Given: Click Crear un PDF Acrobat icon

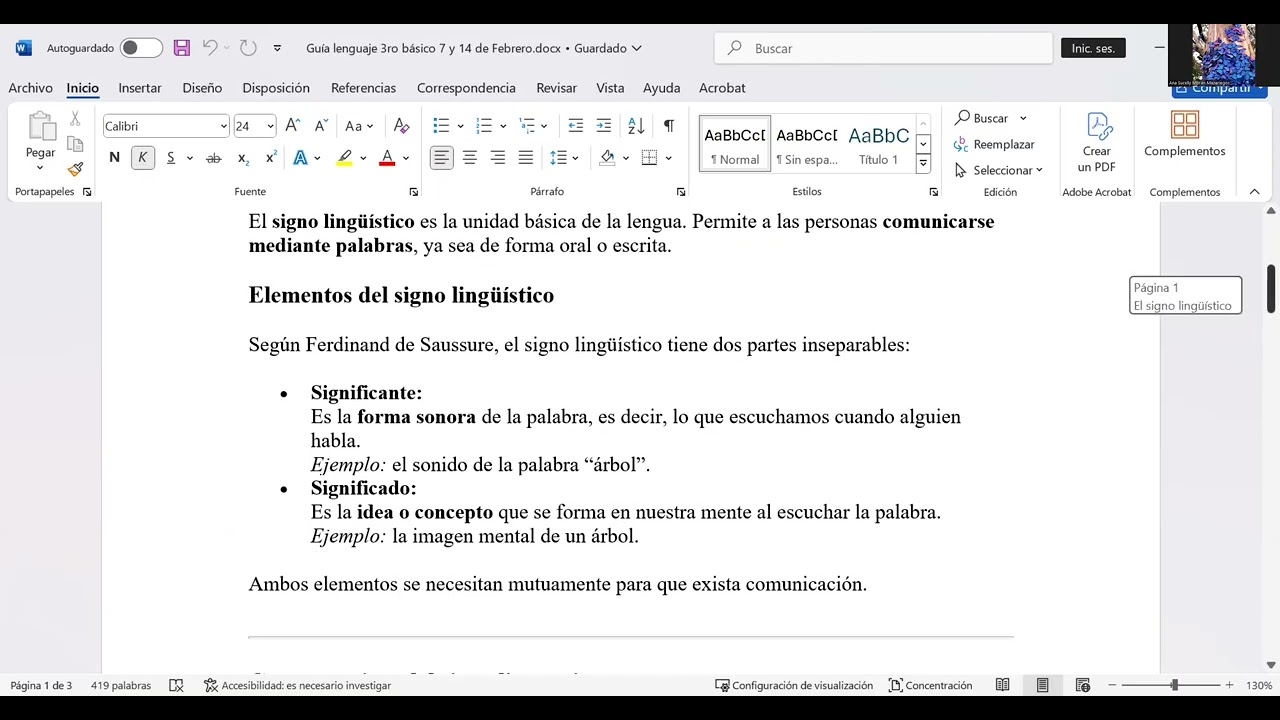Looking at the screenshot, I should tap(1097, 143).
